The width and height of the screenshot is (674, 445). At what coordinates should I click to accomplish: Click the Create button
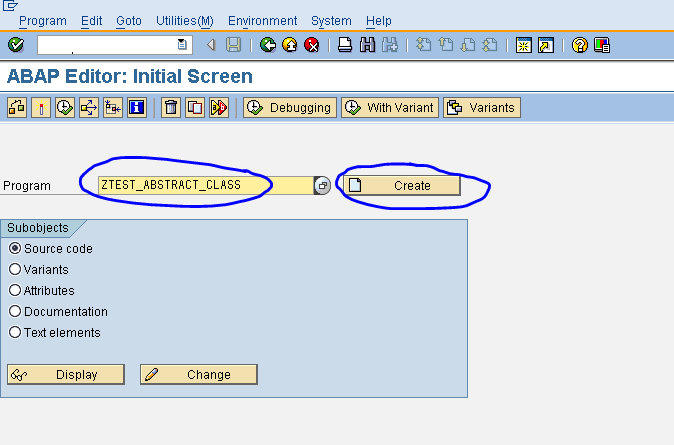[x=402, y=185]
